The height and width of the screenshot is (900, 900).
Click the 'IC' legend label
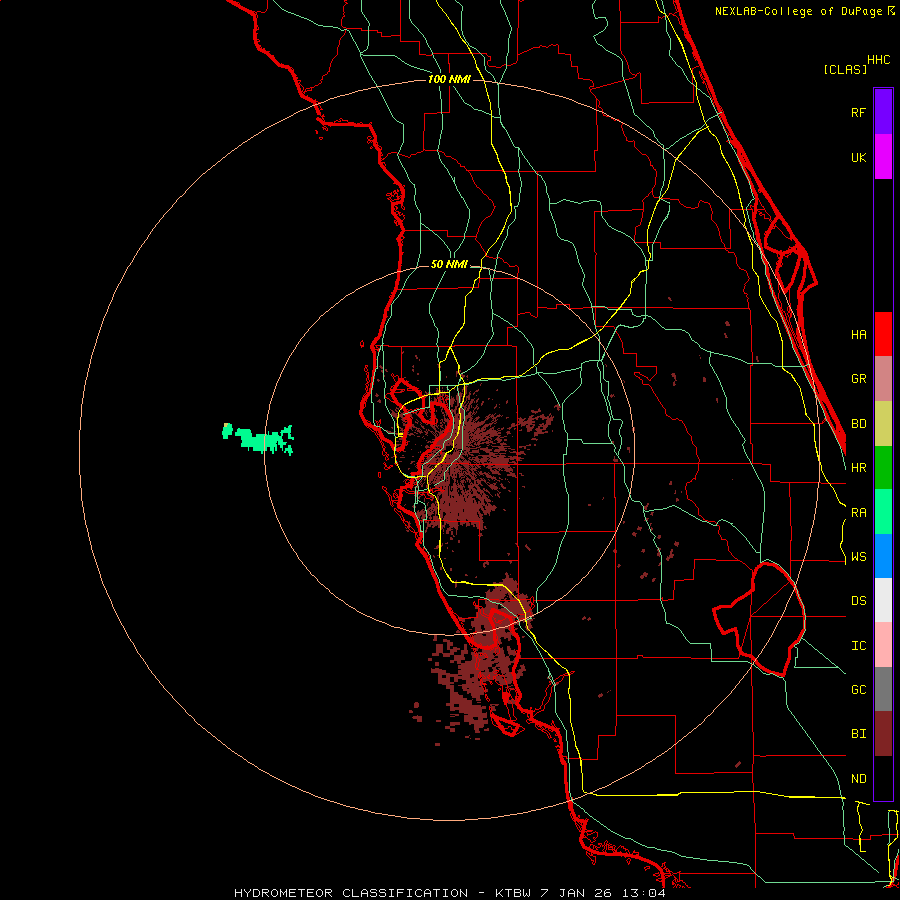point(858,645)
